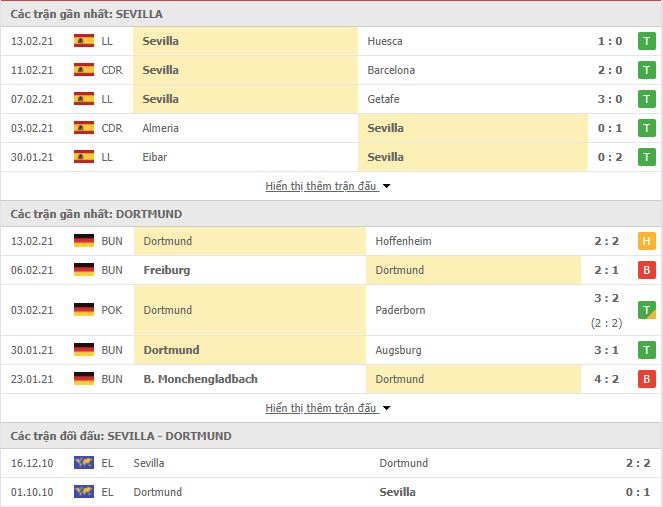This screenshot has height=507, width=663.
Task: Click the T badge for Dortmund vs Paderborn
Action: 647,310
